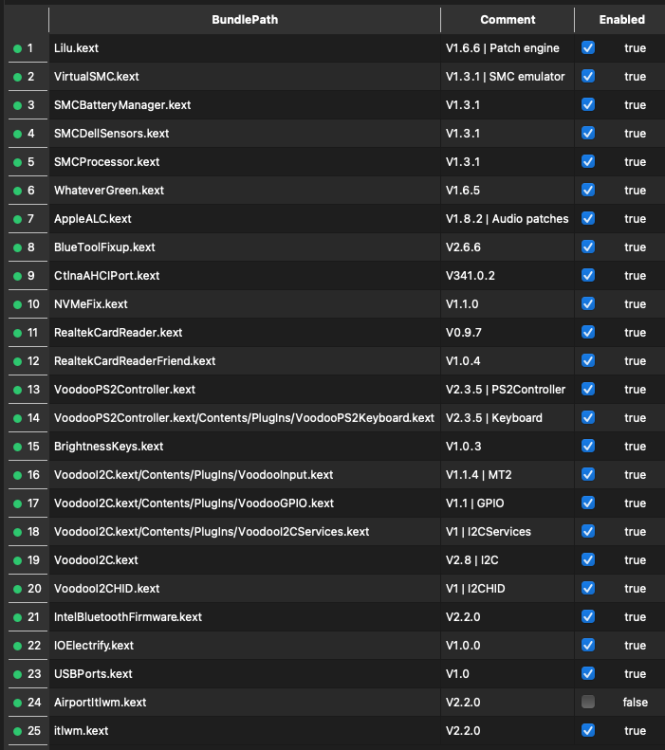Select VoodooPS2Controller.kext cell in row 13

pyautogui.click(x=244, y=389)
